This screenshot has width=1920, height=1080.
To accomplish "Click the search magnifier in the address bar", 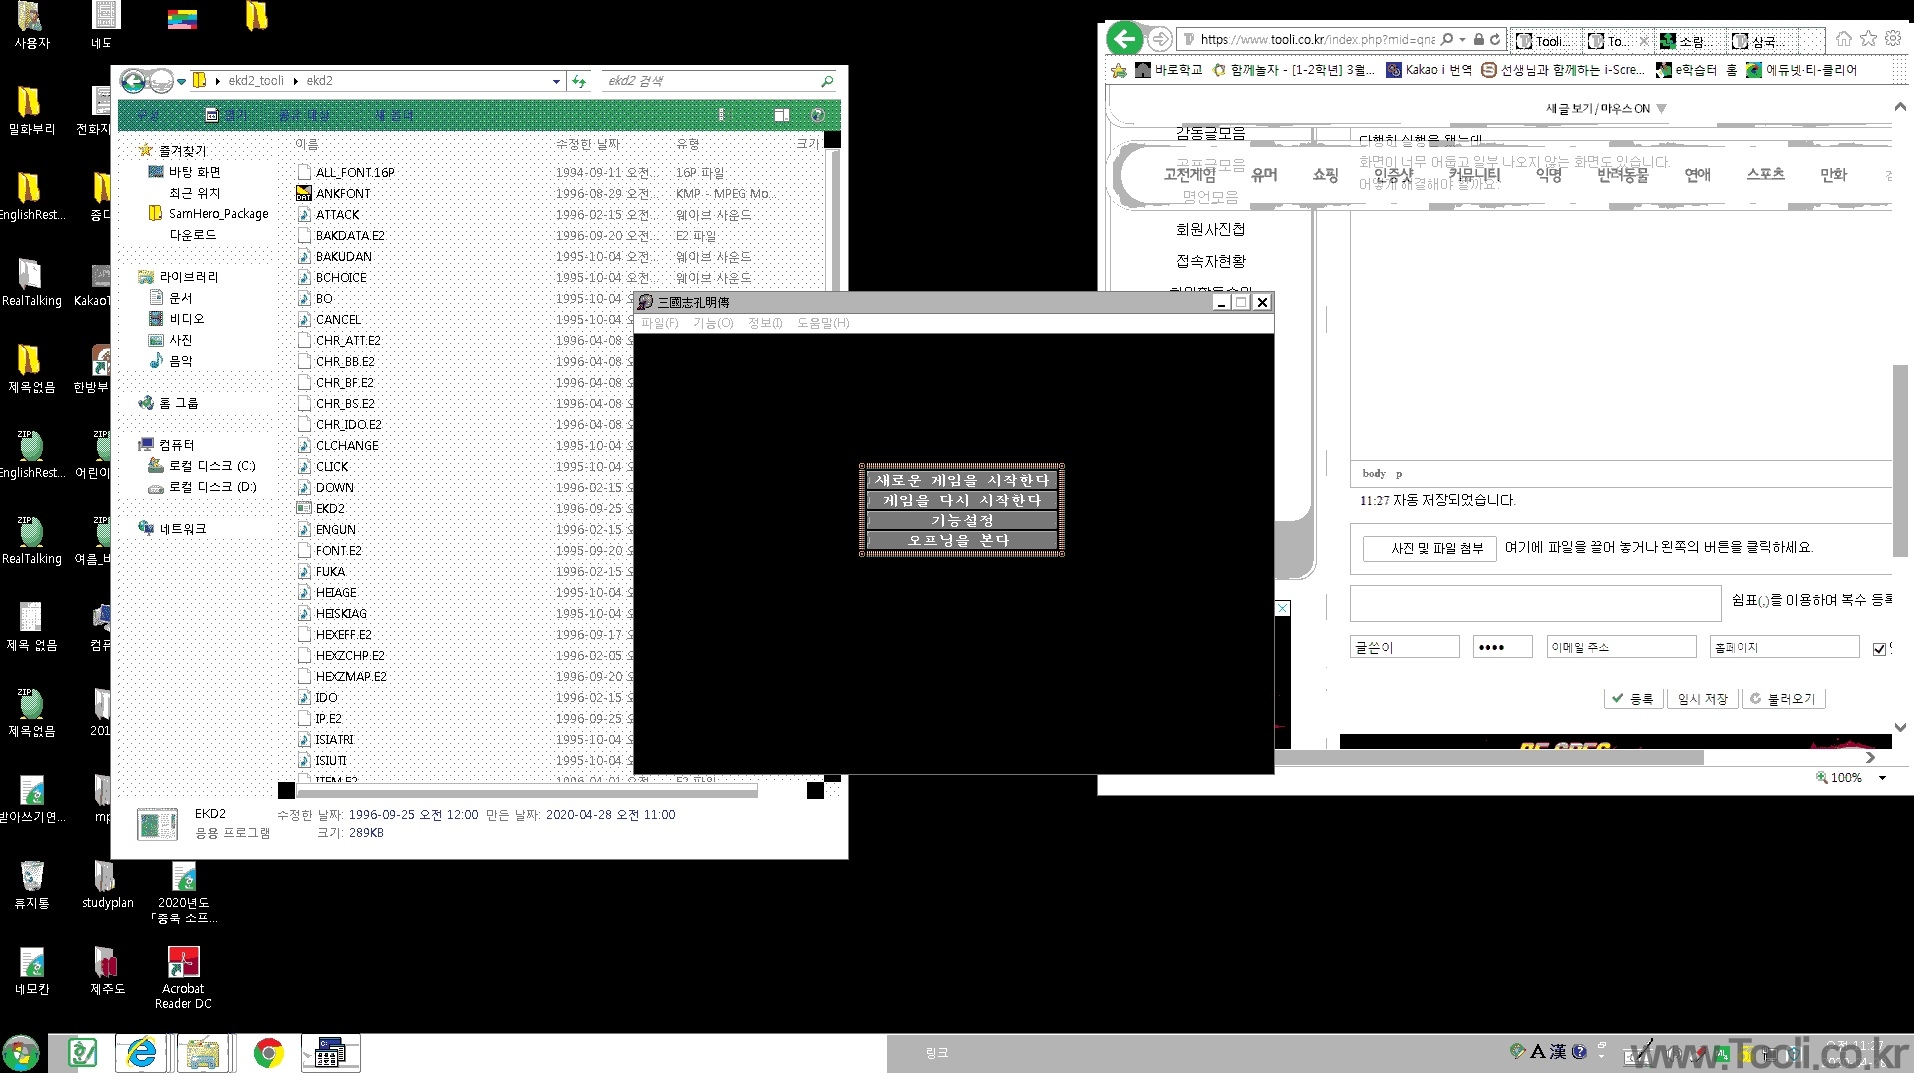I will [x=1447, y=39].
